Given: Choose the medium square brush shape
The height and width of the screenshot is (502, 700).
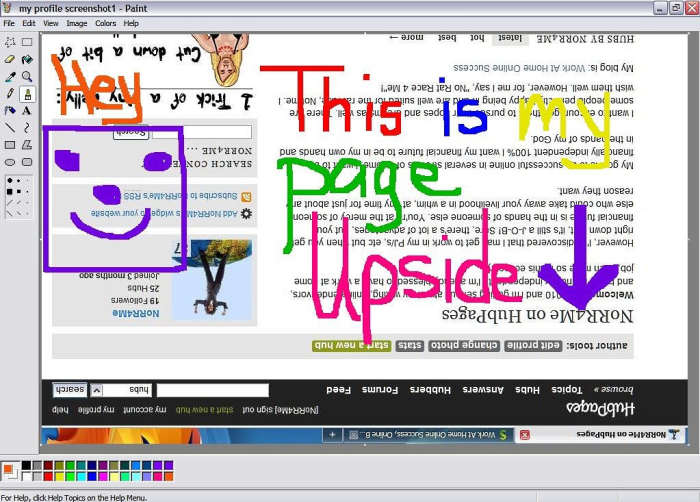Looking at the screenshot, I should 19,192.
